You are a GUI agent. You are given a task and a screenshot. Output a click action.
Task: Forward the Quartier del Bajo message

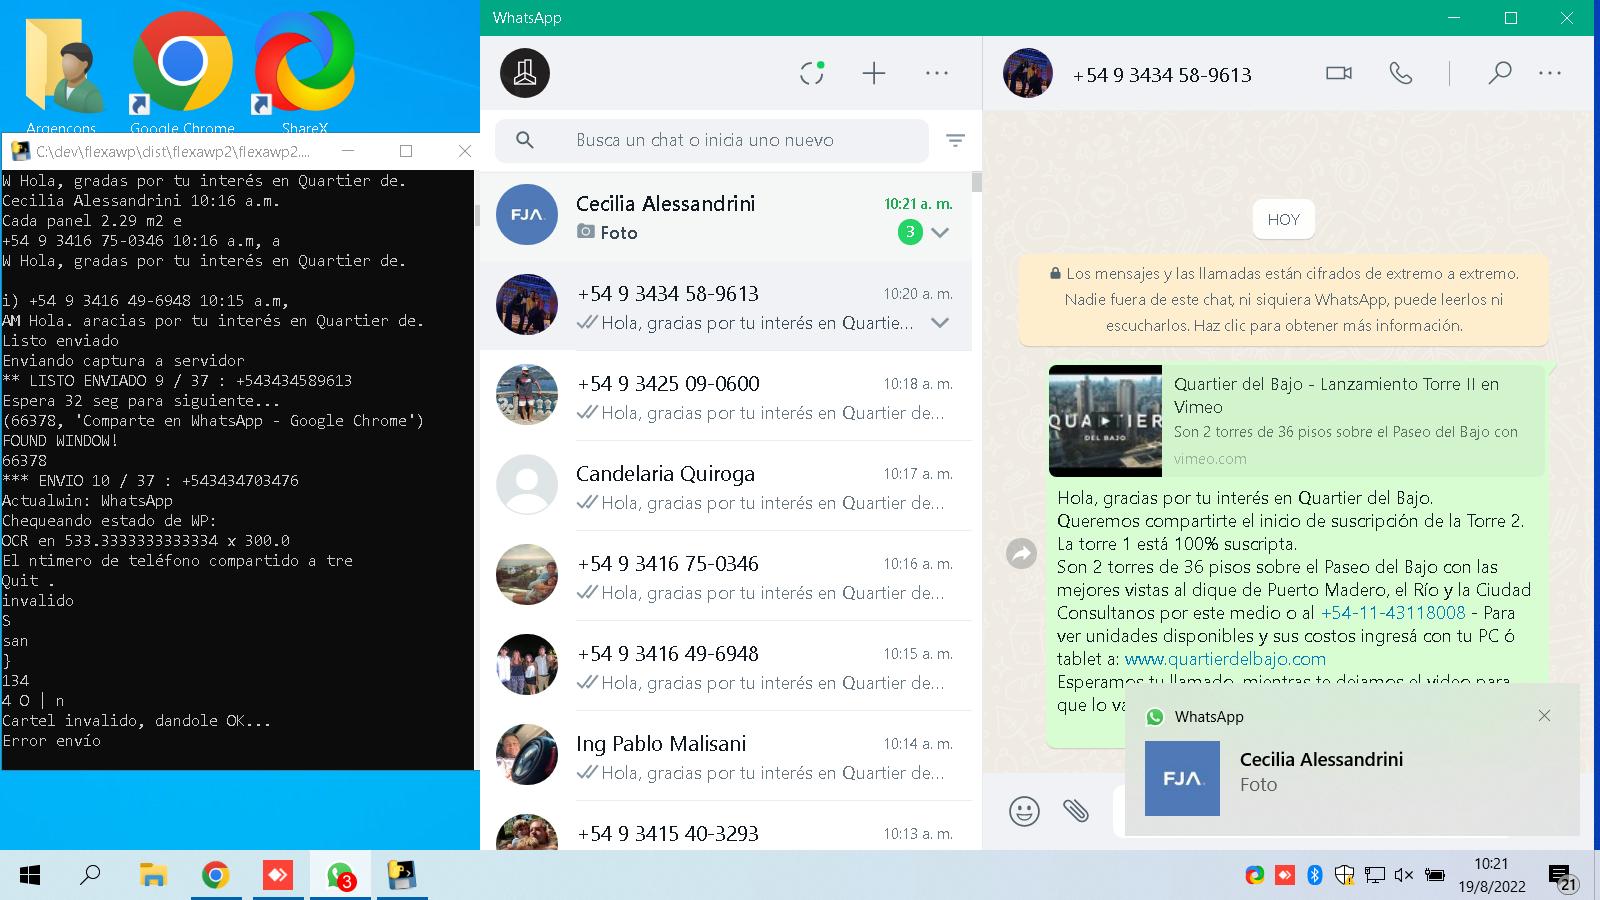tap(1021, 553)
